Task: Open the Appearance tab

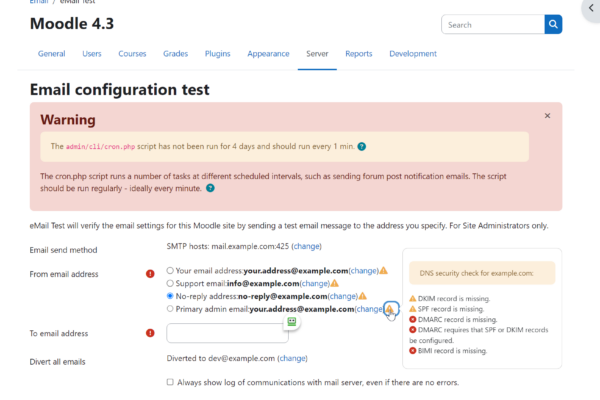Action: [x=268, y=54]
